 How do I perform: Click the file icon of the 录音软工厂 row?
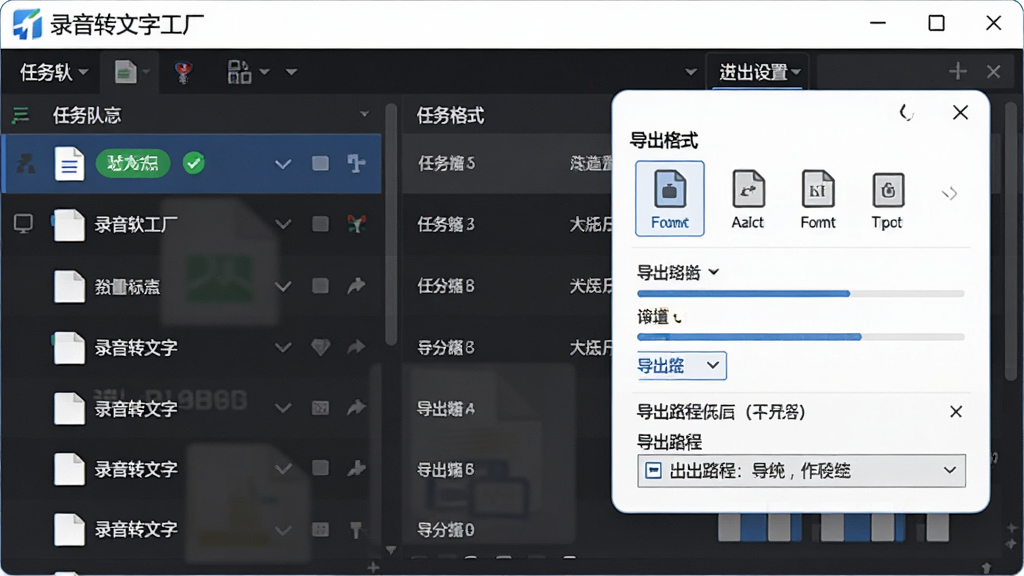[x=69, y=225]
